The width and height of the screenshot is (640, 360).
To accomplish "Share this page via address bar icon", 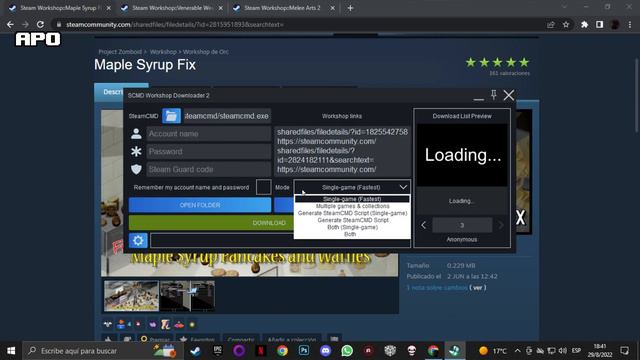I will (x=551, y=24).
